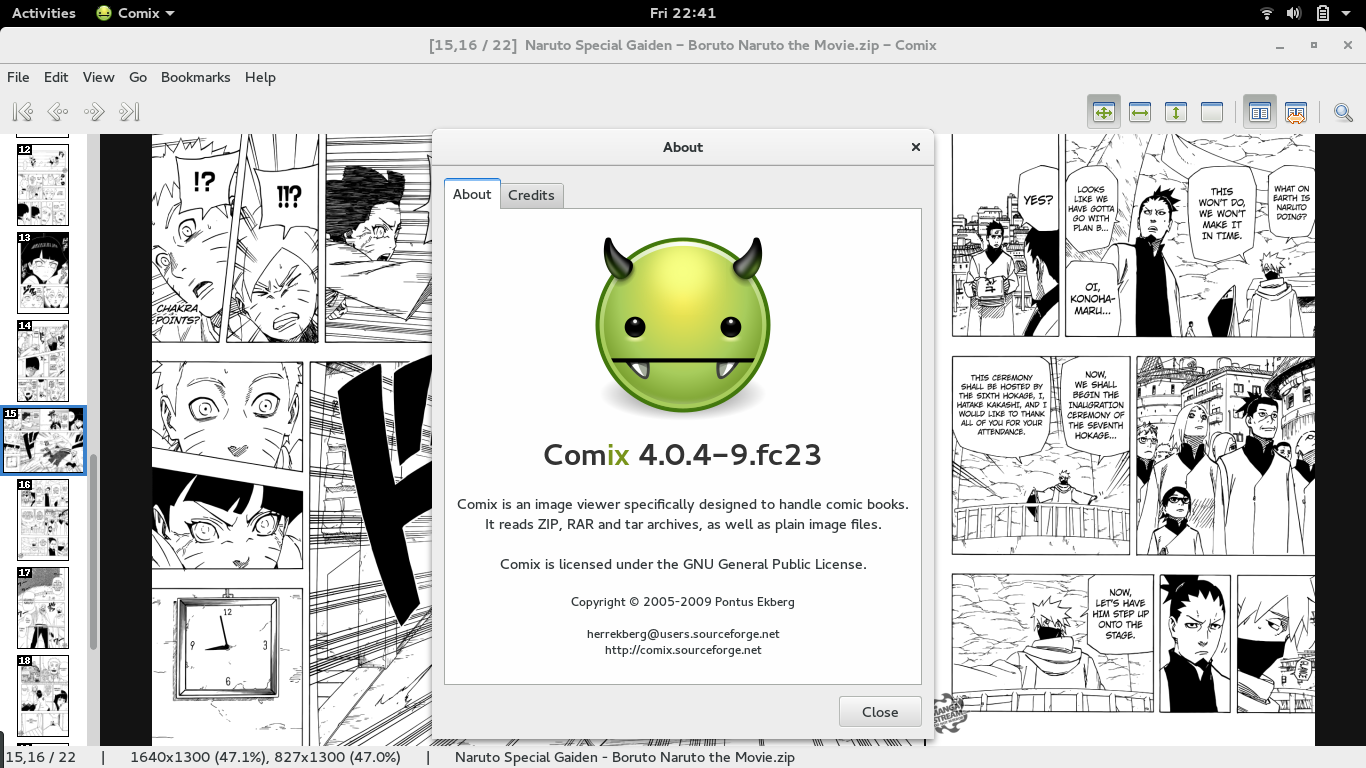
Task: Toggle manual zoom mode icon
Action: [x=1212, y=112]
